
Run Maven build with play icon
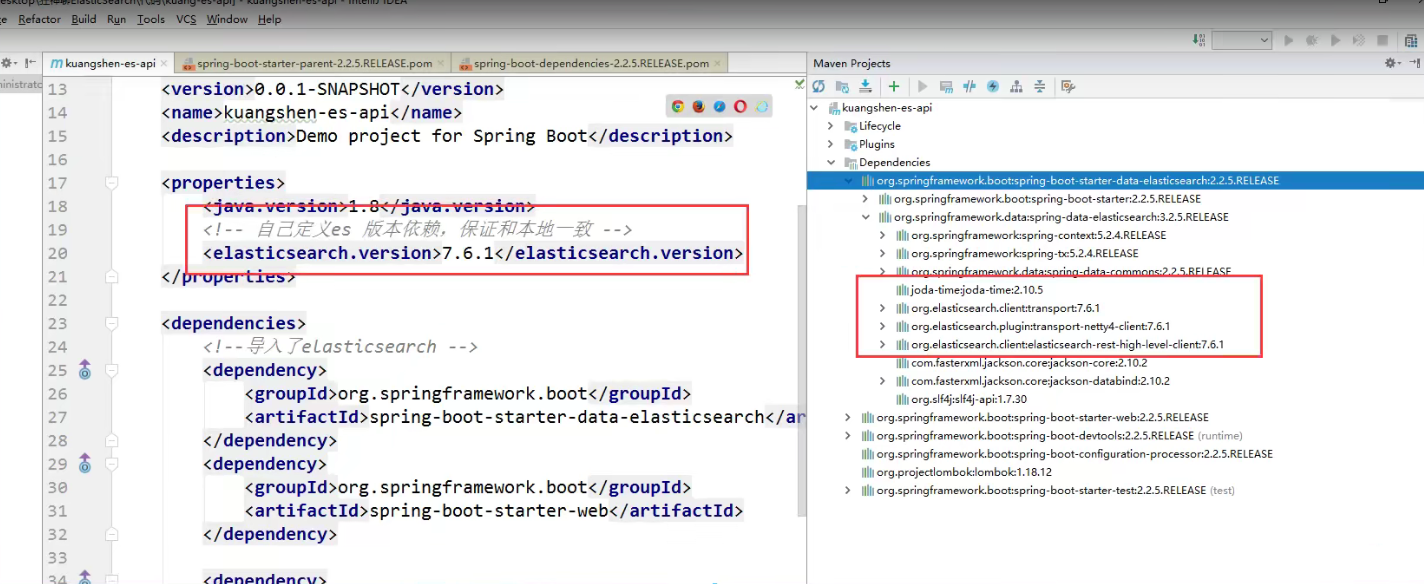tap(922, 87)
